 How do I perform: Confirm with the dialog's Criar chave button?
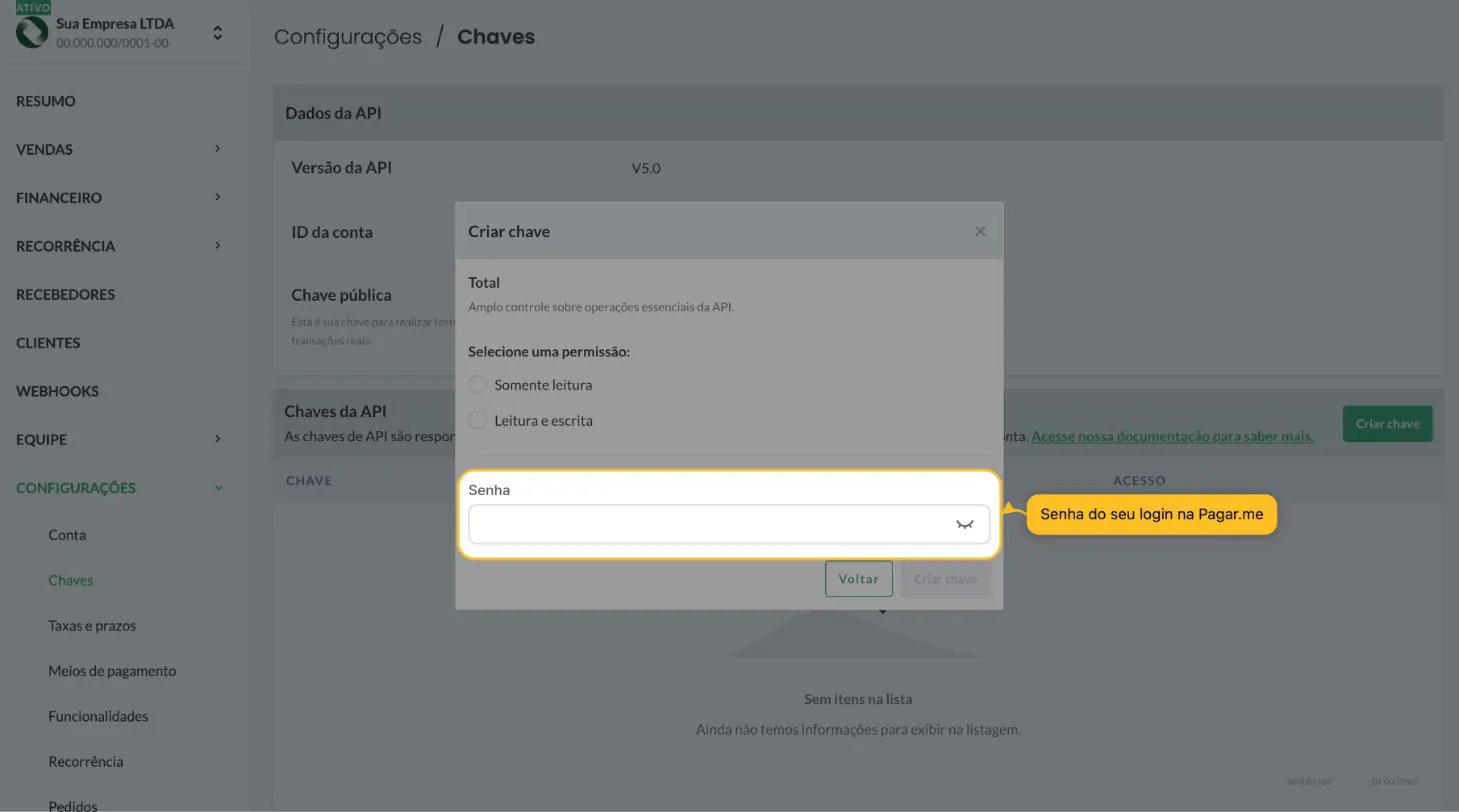(x=945, y=579)
